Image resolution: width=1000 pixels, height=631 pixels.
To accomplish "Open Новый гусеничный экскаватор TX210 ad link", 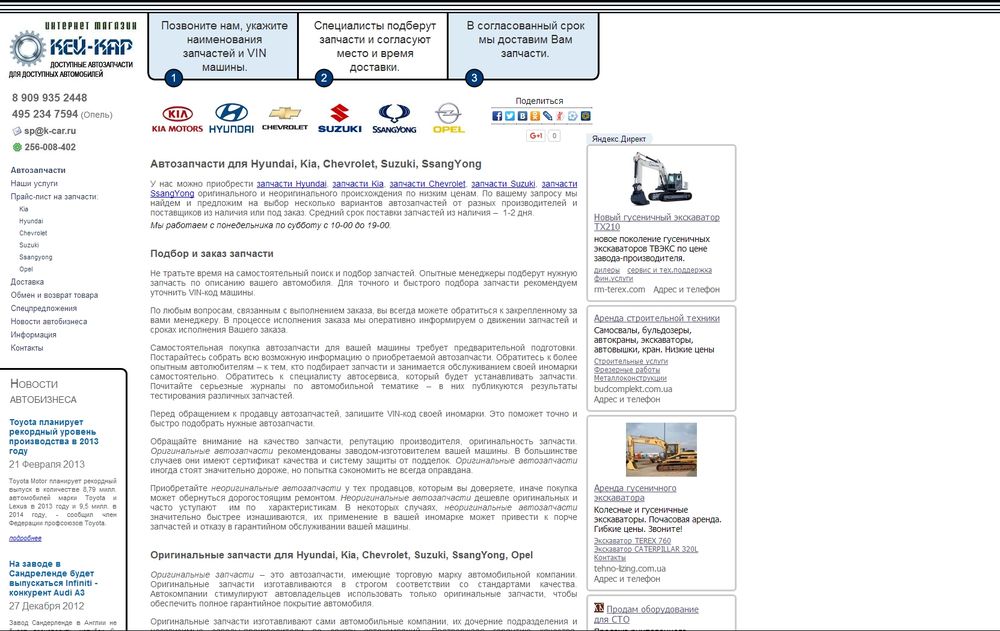I will 656,222.
